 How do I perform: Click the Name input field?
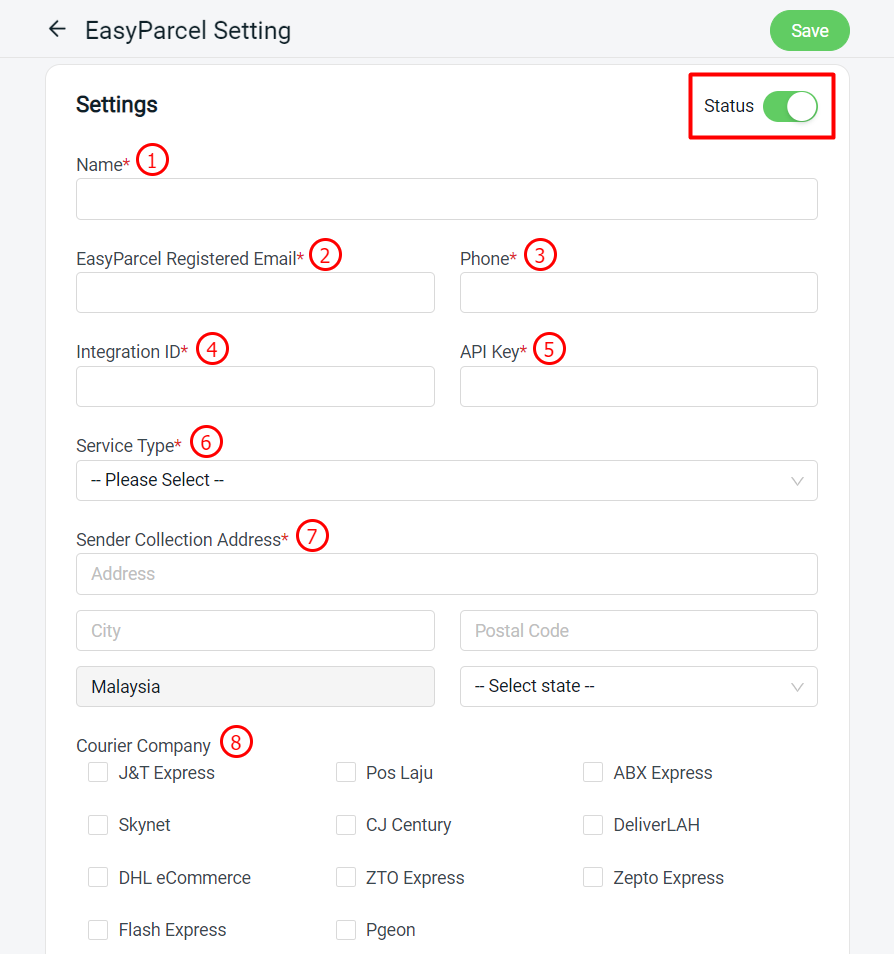click(x=447, y=199)
